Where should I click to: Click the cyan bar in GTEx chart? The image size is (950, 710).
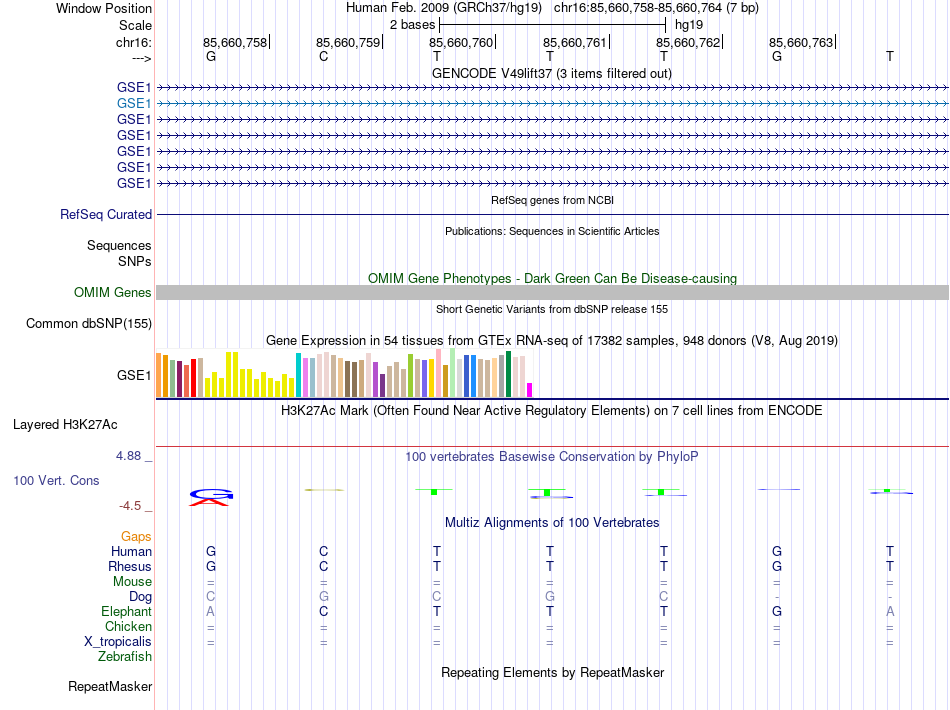[298, 375]
